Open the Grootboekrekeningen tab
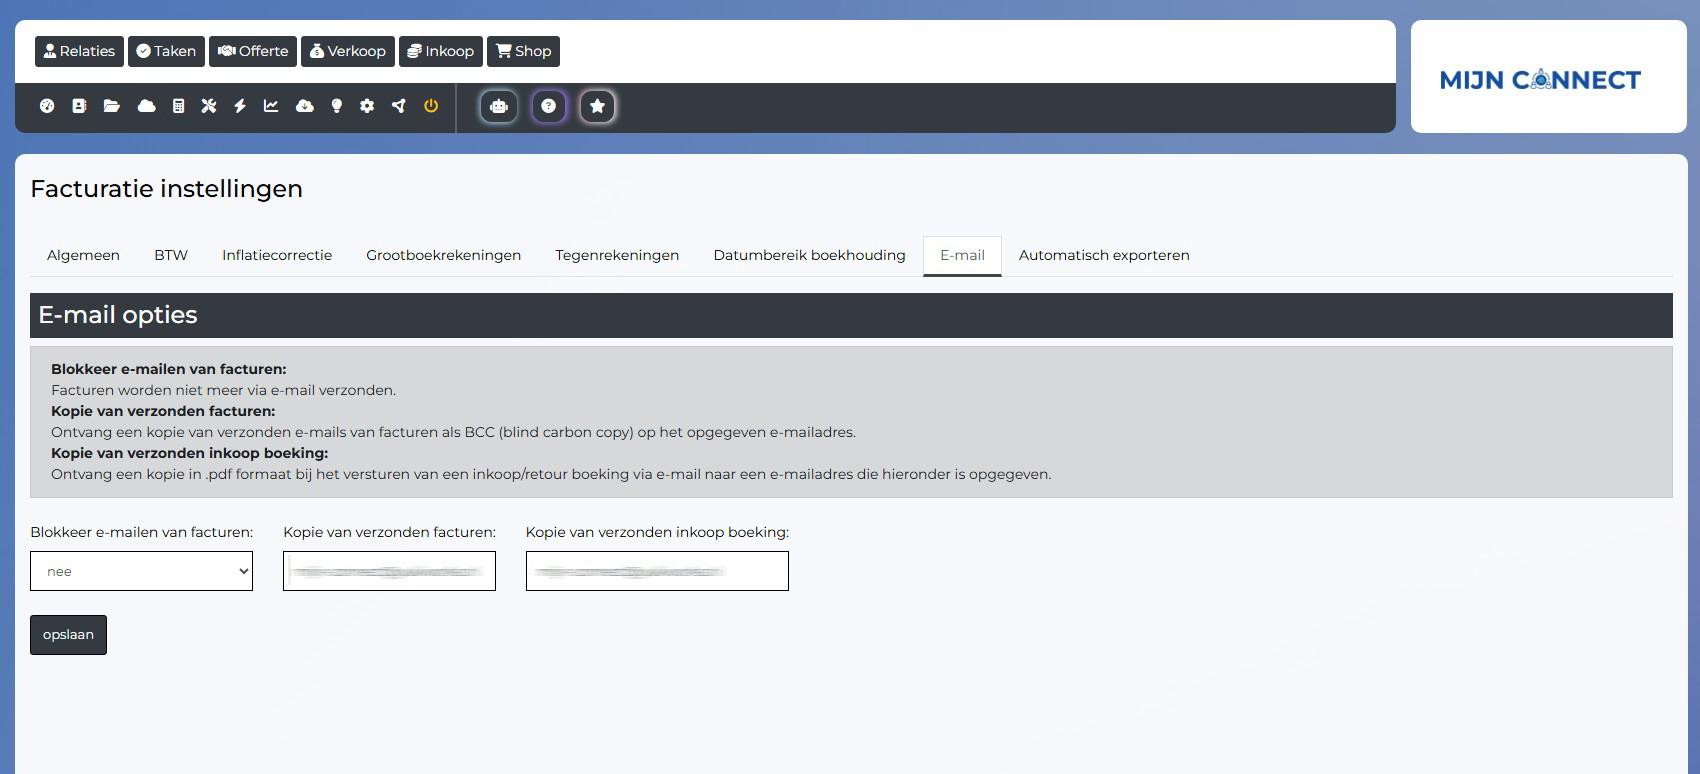The height and width of the screenshot is (774, 1700). click(x=443, y=255)
